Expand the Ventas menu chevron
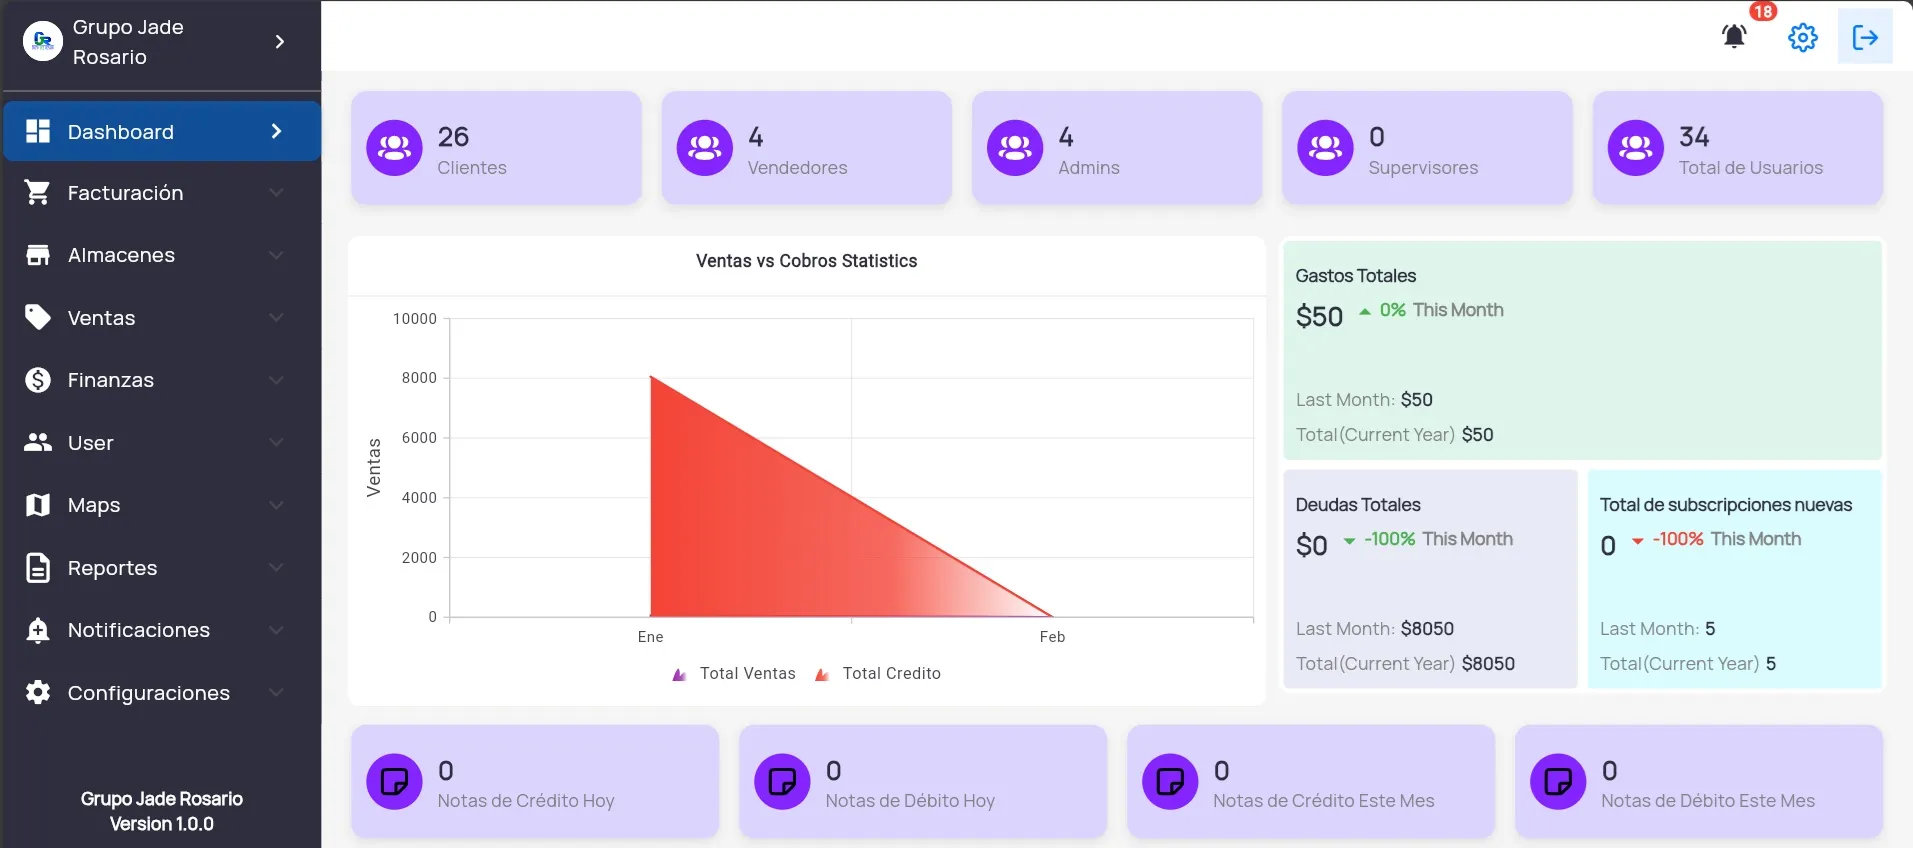Viewport: 1913px width, 848px height. (x=277, y=318)
